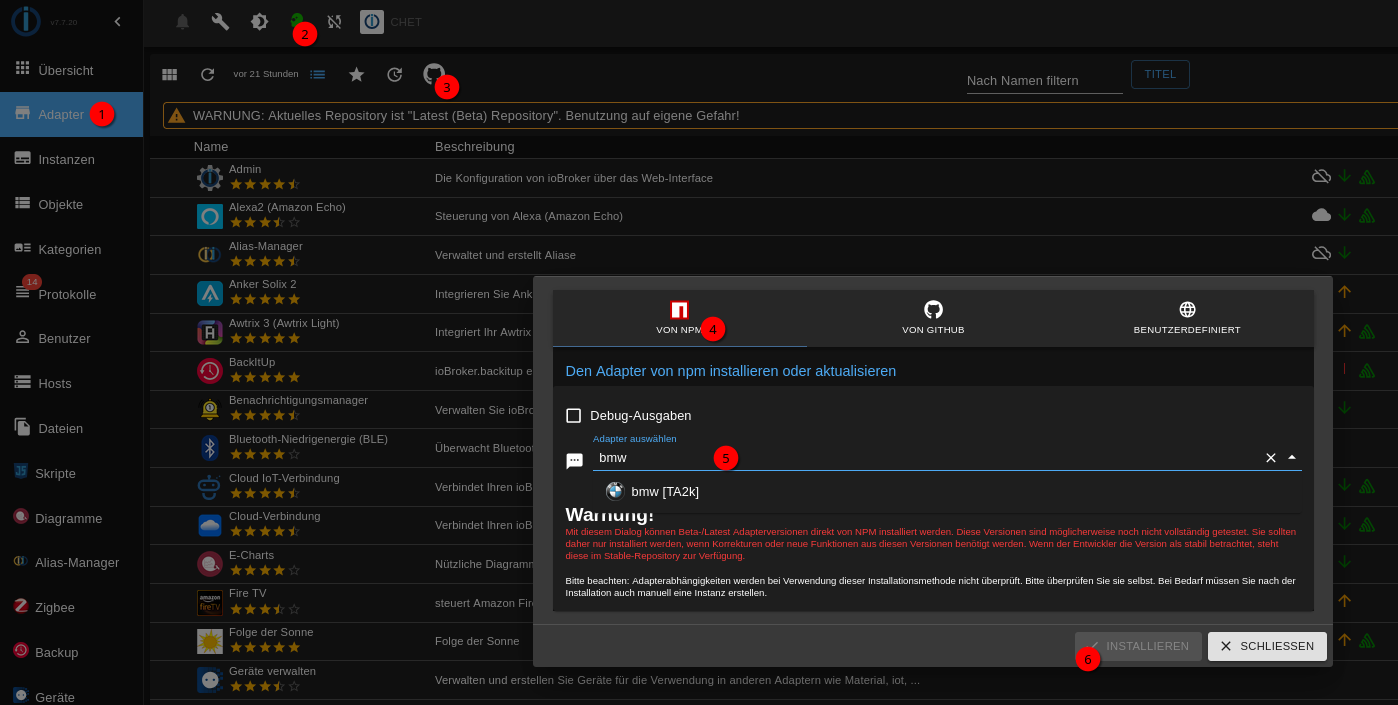Click green Sentry icon in Admin row

[x=1367, y=176]
